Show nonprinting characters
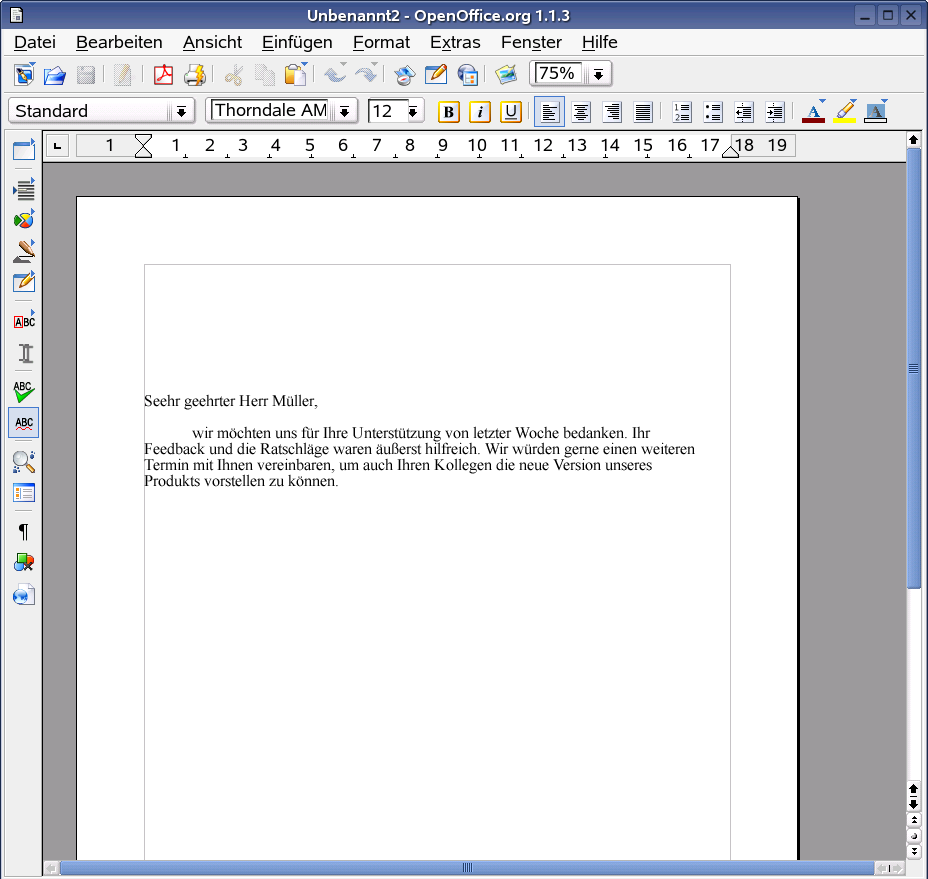The width and height of the screenshot is (928, 879). click(23, 532)
